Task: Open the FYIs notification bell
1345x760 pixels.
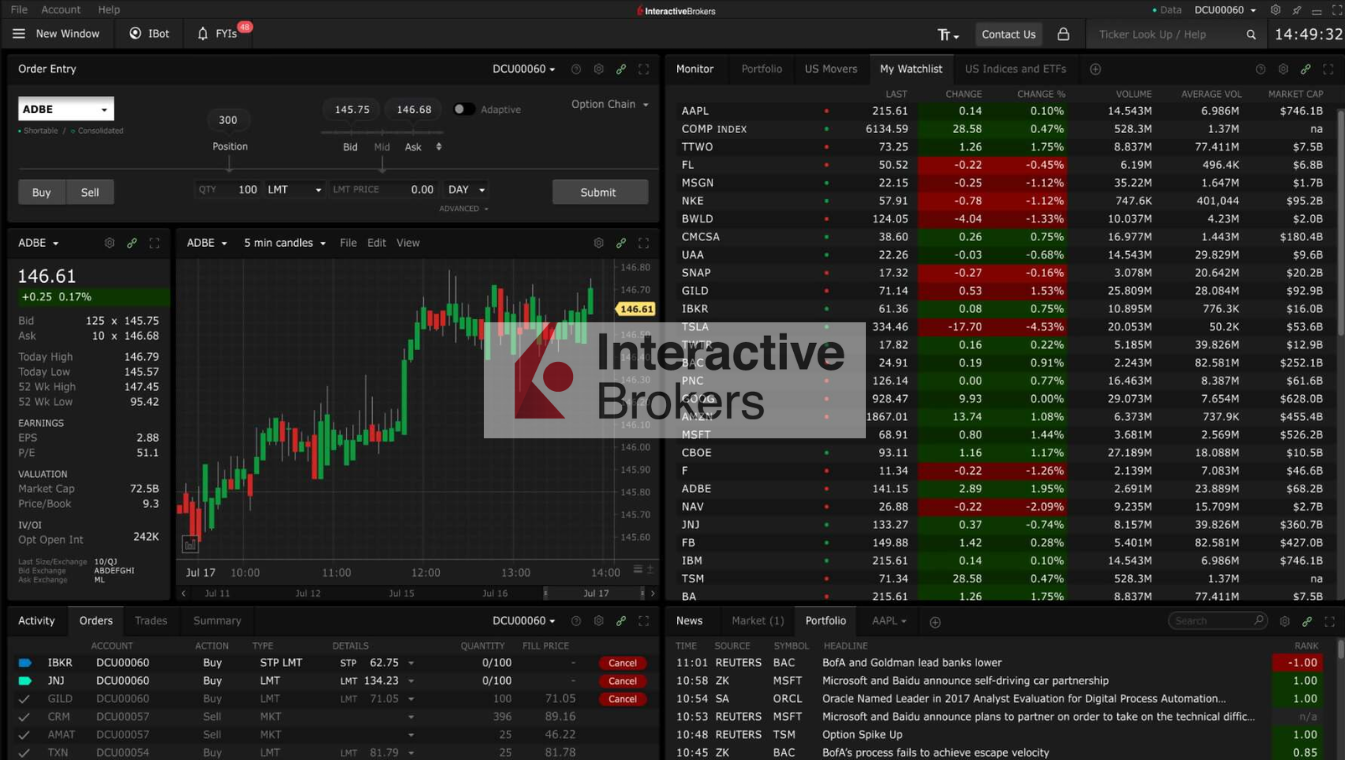Action: point(204,34)
